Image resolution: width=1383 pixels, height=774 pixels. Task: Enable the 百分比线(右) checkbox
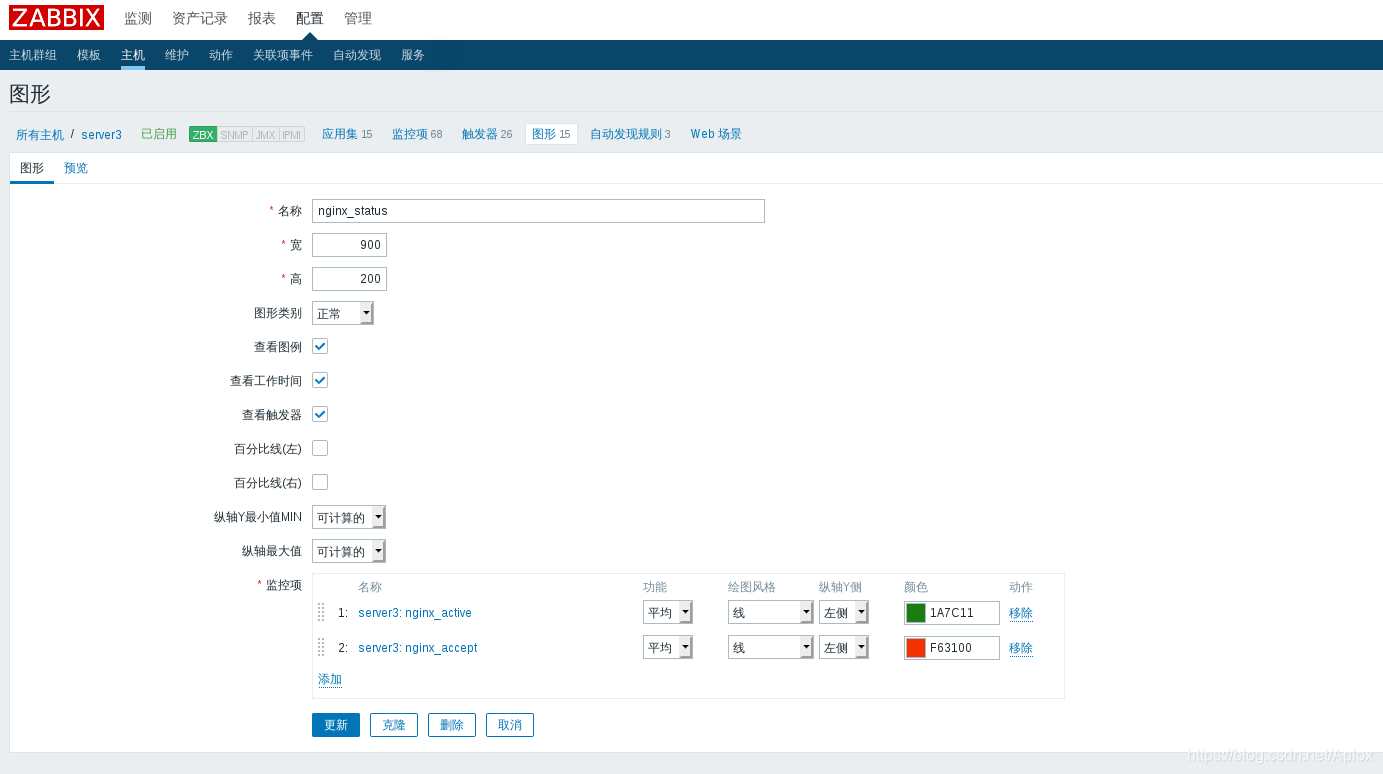click(x=320, y=482)
